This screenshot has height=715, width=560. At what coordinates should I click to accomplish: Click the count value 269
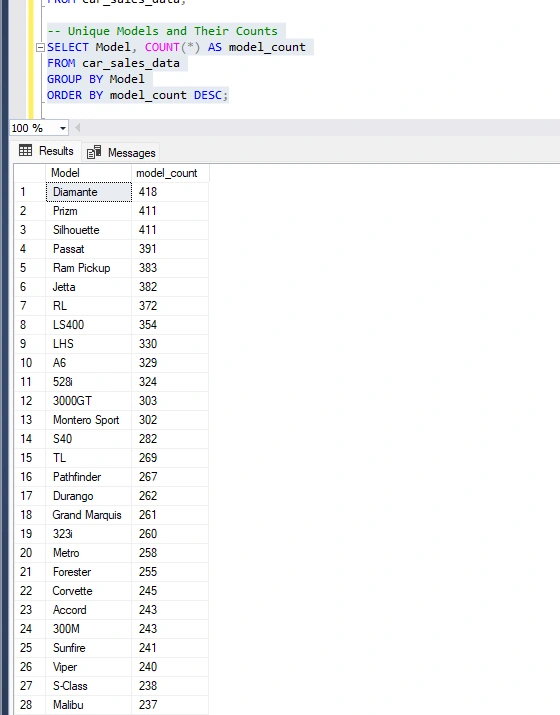(x=170, y=458)
